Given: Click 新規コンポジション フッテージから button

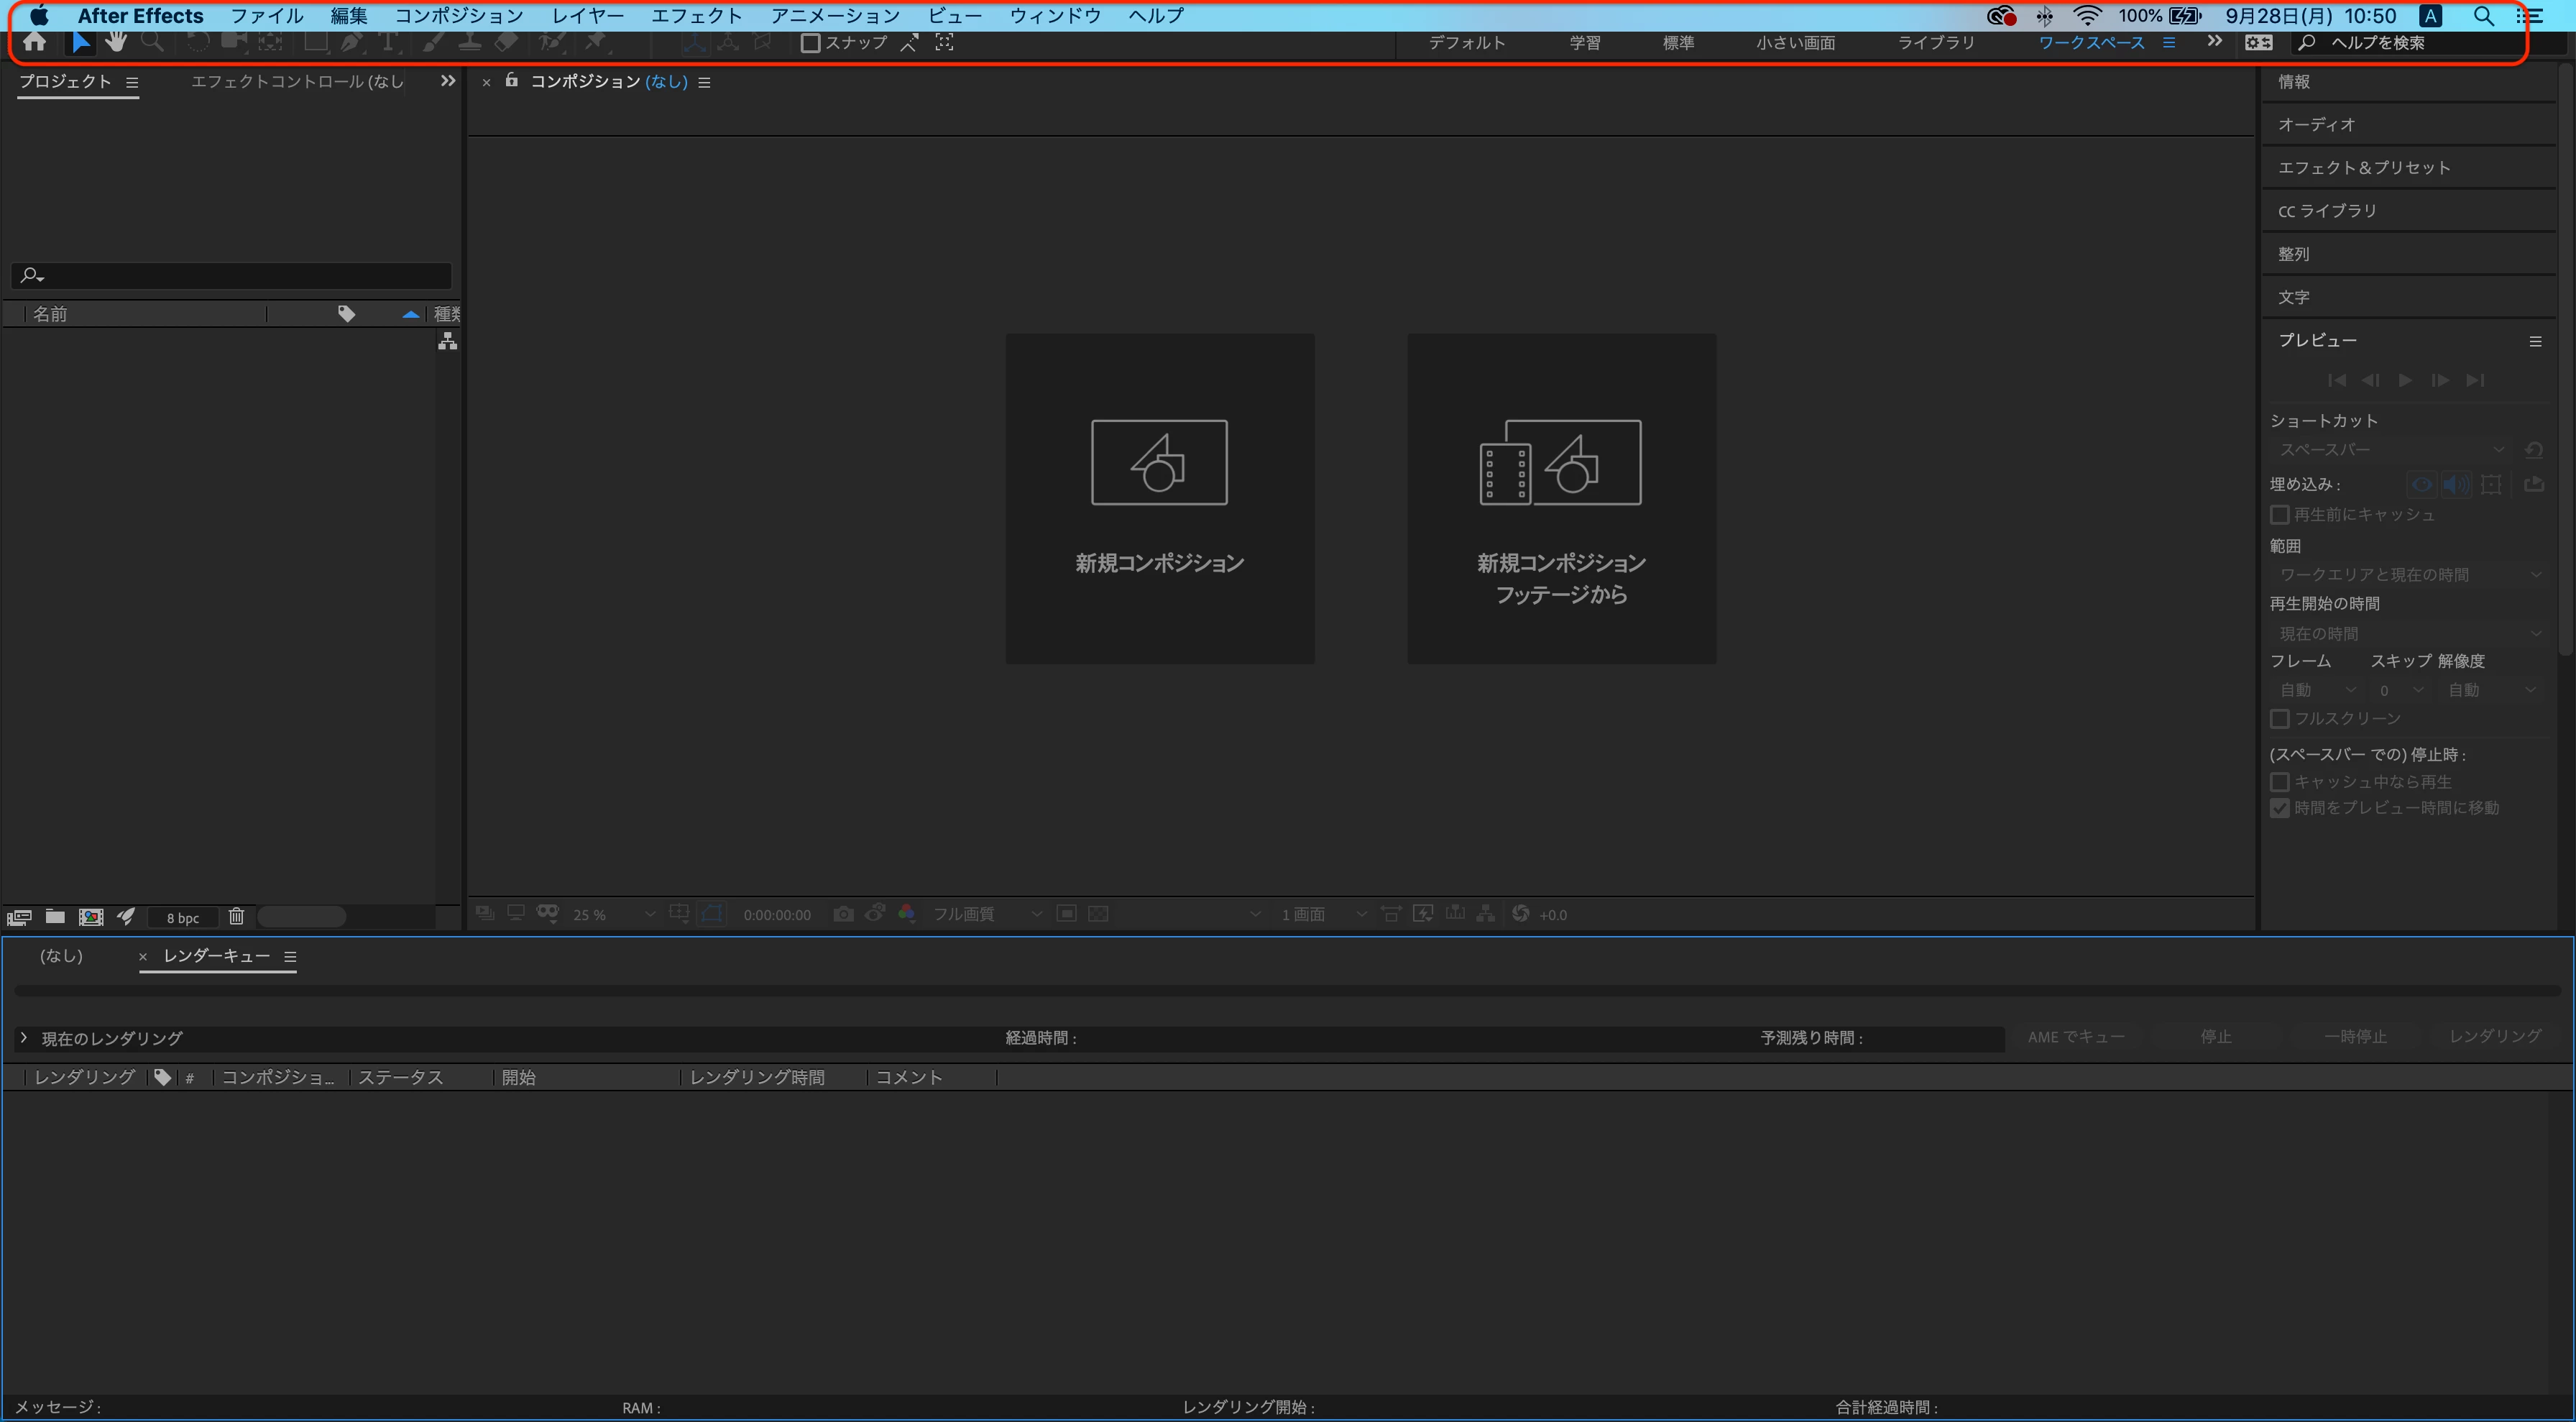Looking at the screenshot, I should pos(1561,498).
